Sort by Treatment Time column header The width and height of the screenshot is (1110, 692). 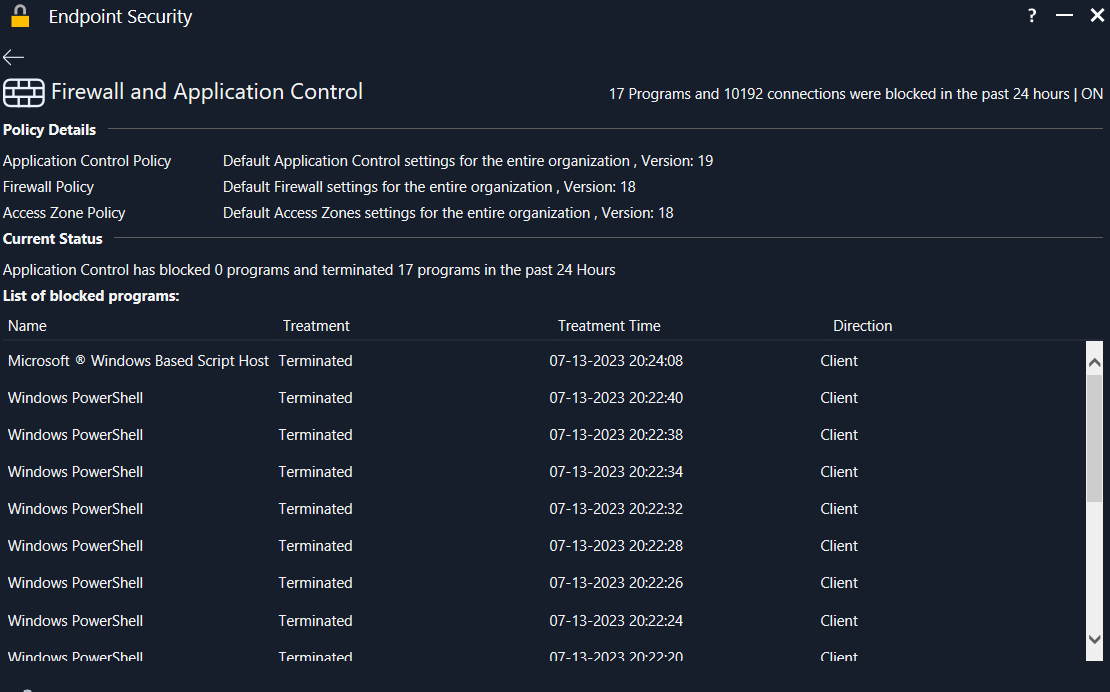point(609,326)
